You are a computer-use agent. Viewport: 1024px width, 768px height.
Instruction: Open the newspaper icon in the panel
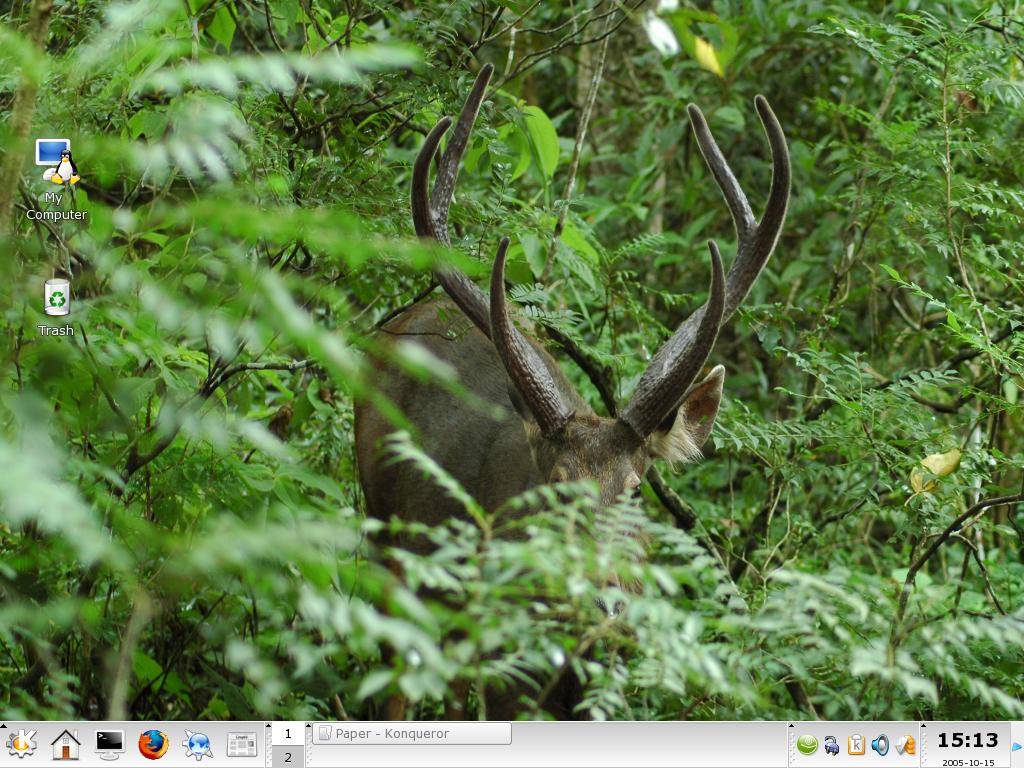click(x=242, y=744)
